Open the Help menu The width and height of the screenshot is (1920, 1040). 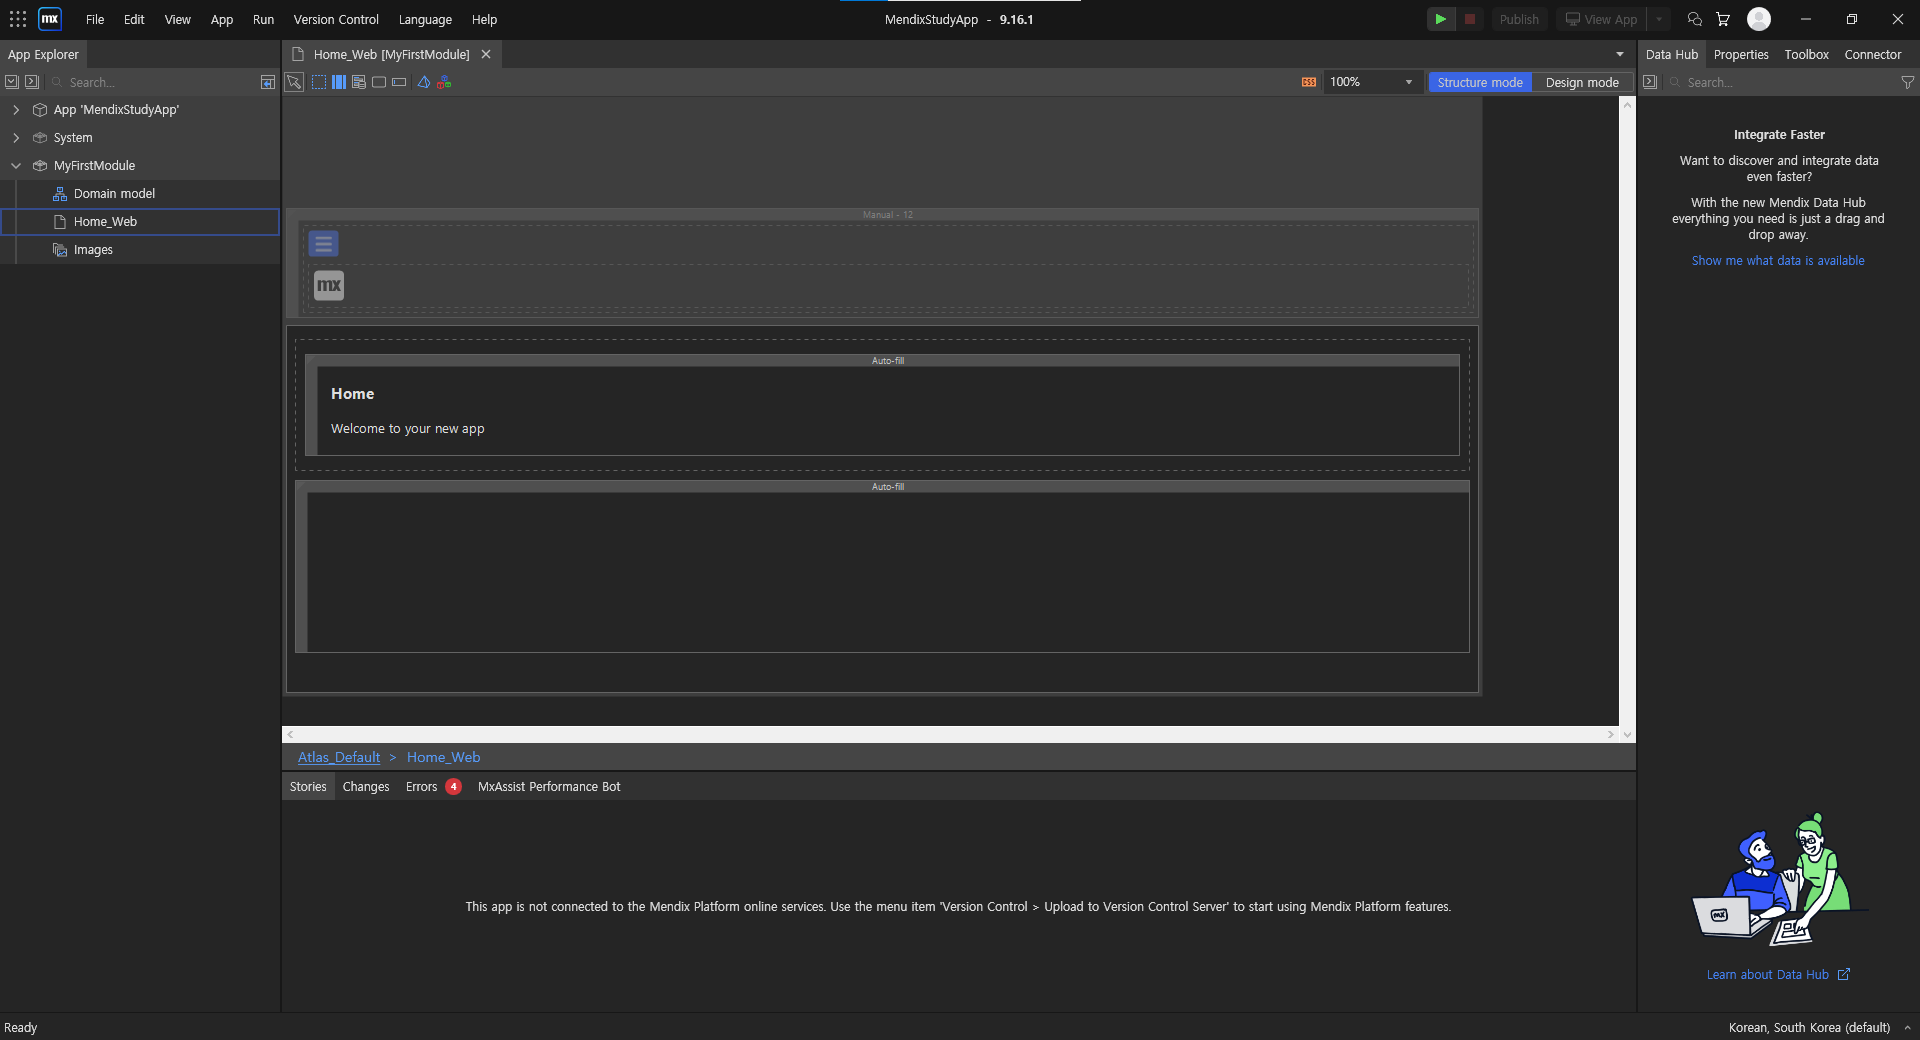(x=484, y=19)
